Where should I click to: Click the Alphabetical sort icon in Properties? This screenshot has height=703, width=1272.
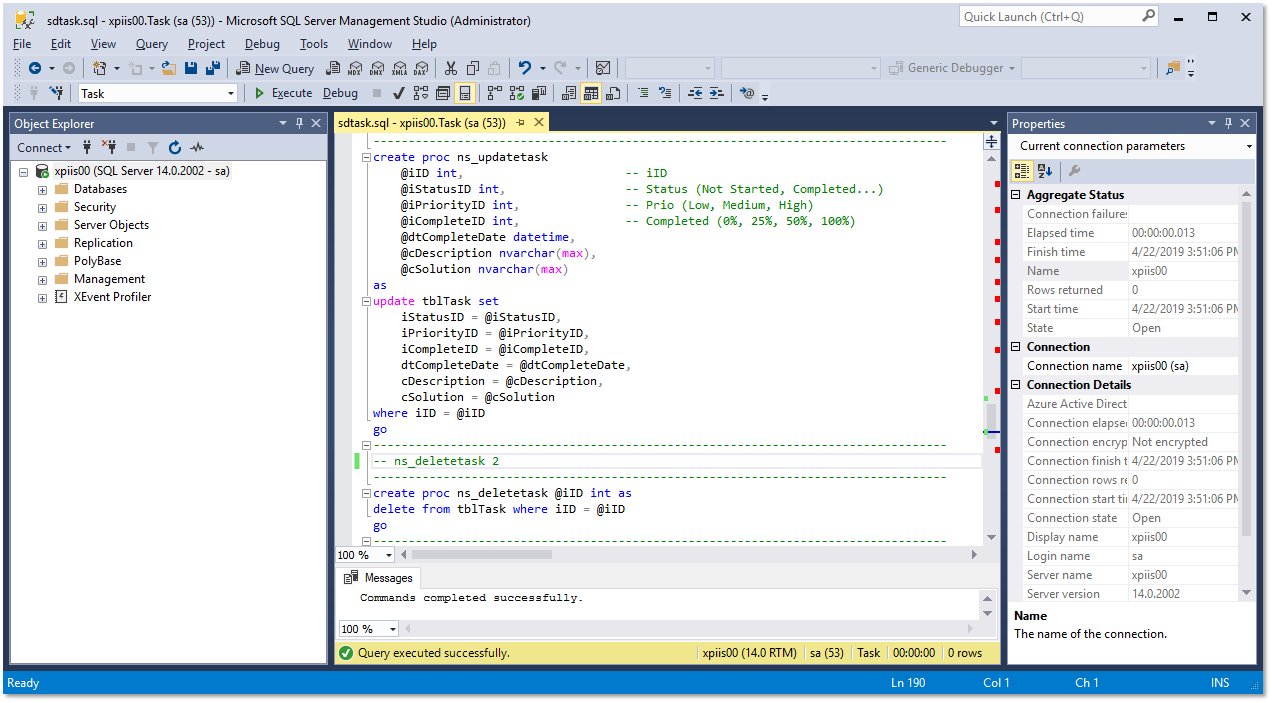[1044, 171]
